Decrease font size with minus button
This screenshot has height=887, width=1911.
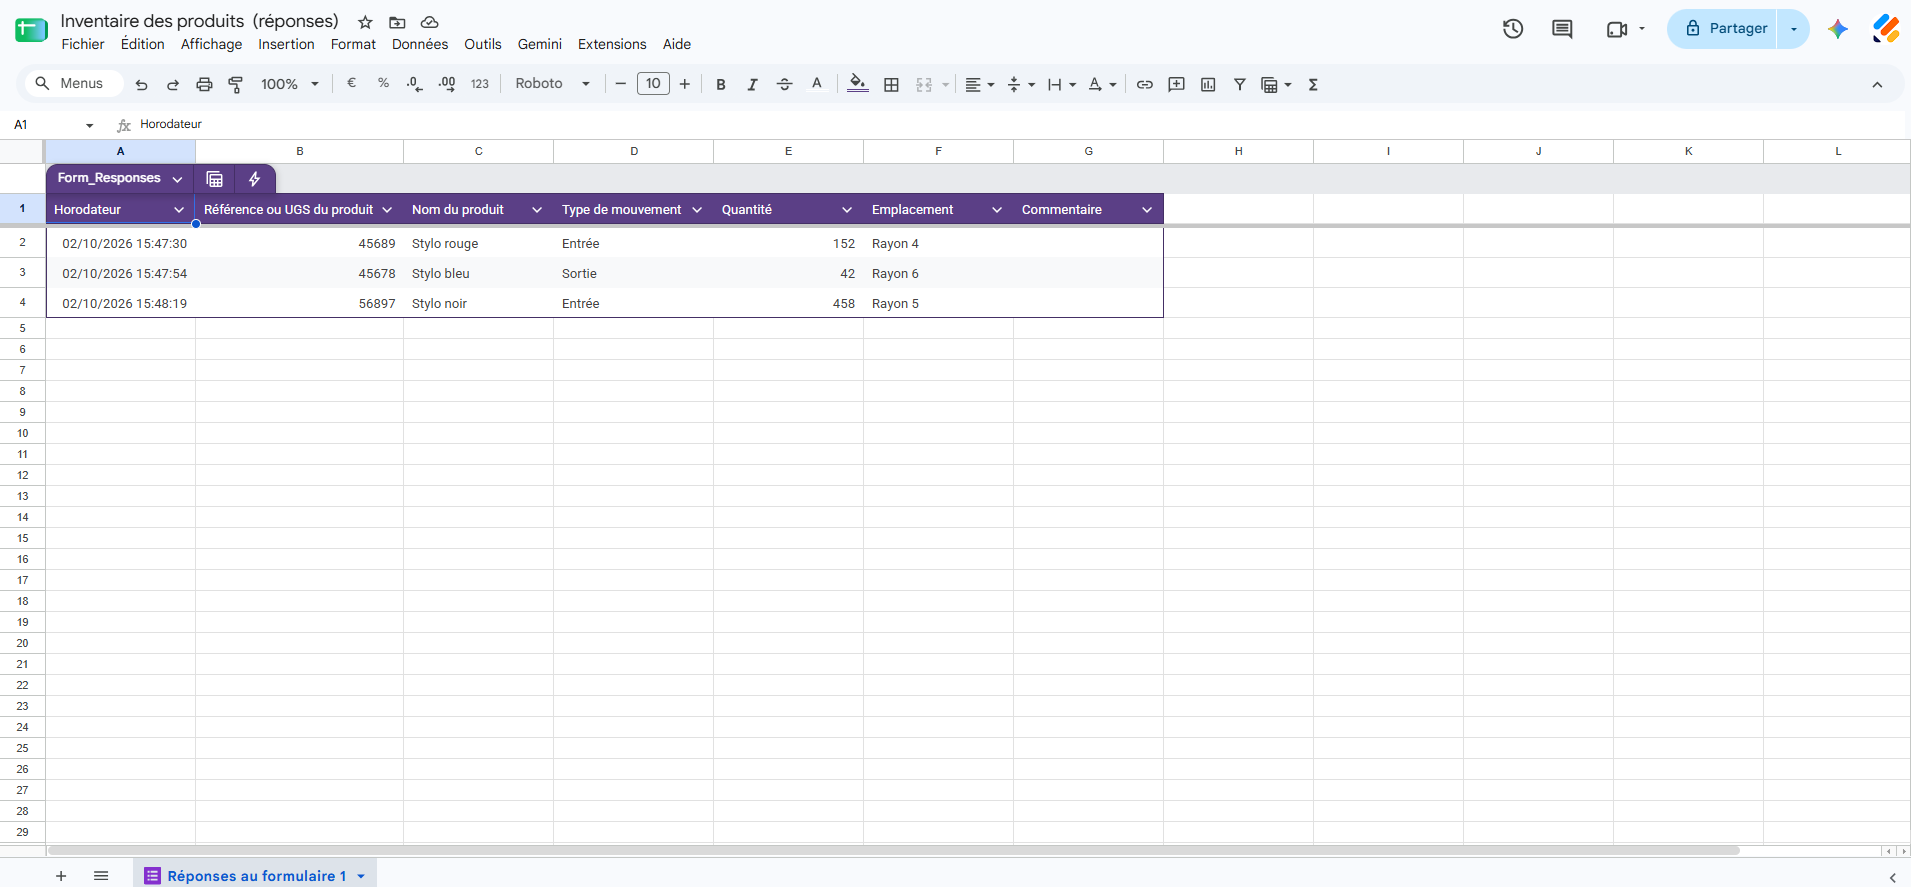(621, 84)
